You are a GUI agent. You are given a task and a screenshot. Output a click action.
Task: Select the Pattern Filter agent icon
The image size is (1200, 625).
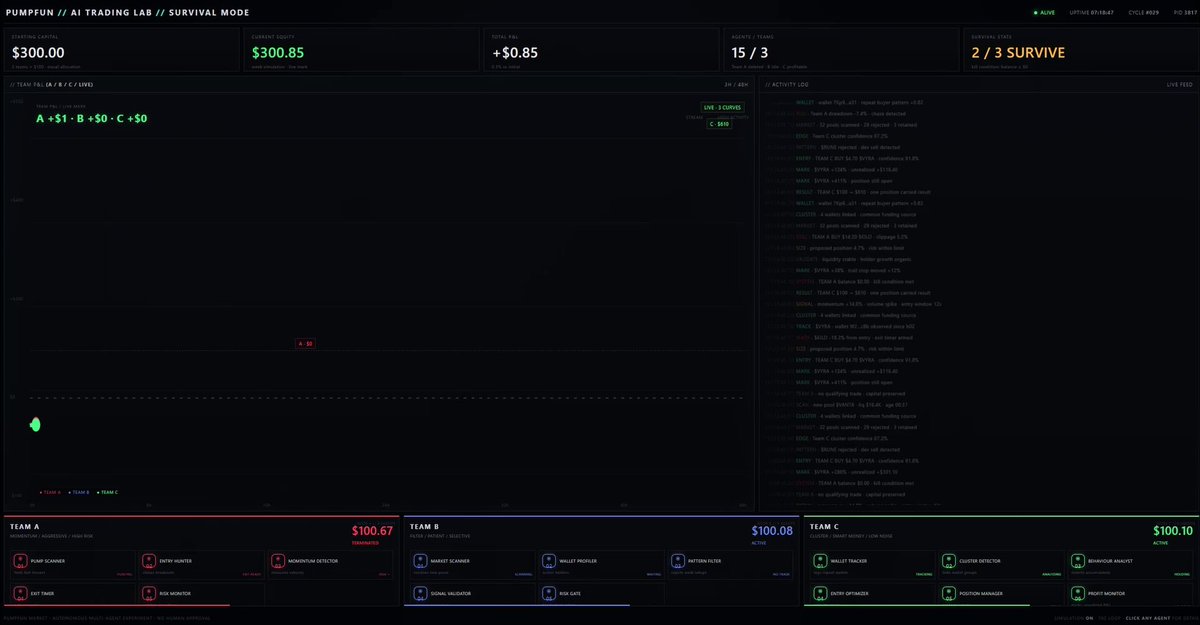tap(677, 563)
